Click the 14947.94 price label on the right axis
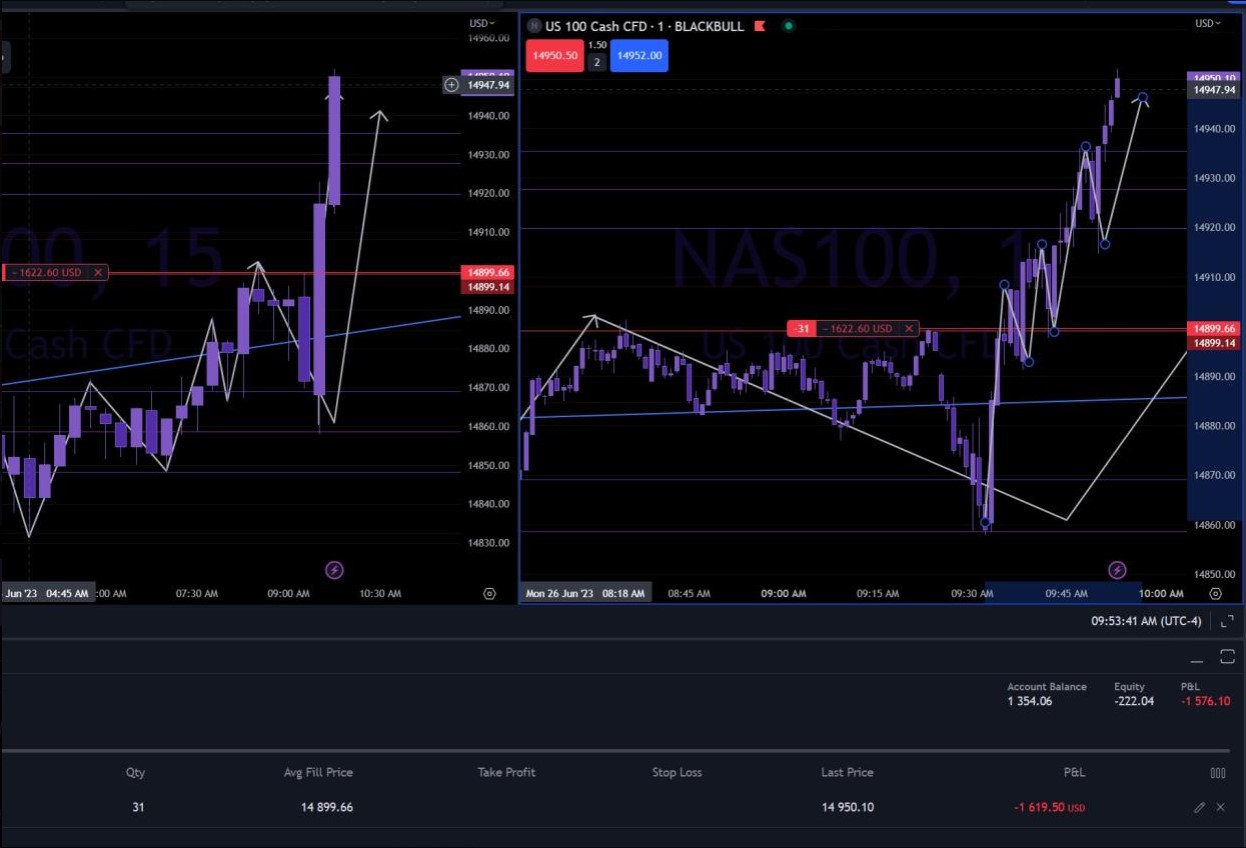This screenshot has width=1246, height=848. (1212, 90)
